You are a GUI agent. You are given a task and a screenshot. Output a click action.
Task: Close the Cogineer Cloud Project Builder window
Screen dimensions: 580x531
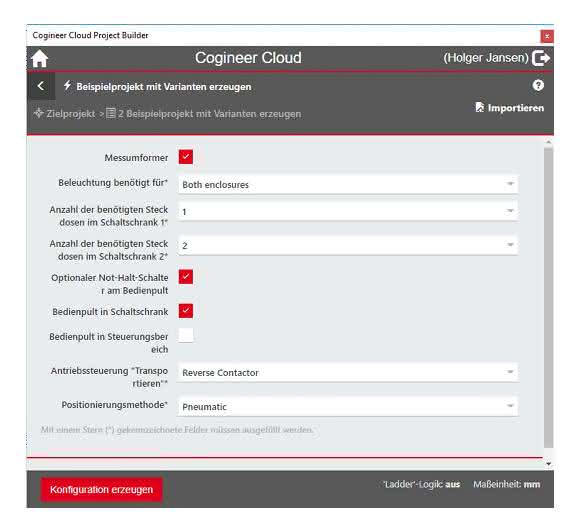[x=547, y=36]
